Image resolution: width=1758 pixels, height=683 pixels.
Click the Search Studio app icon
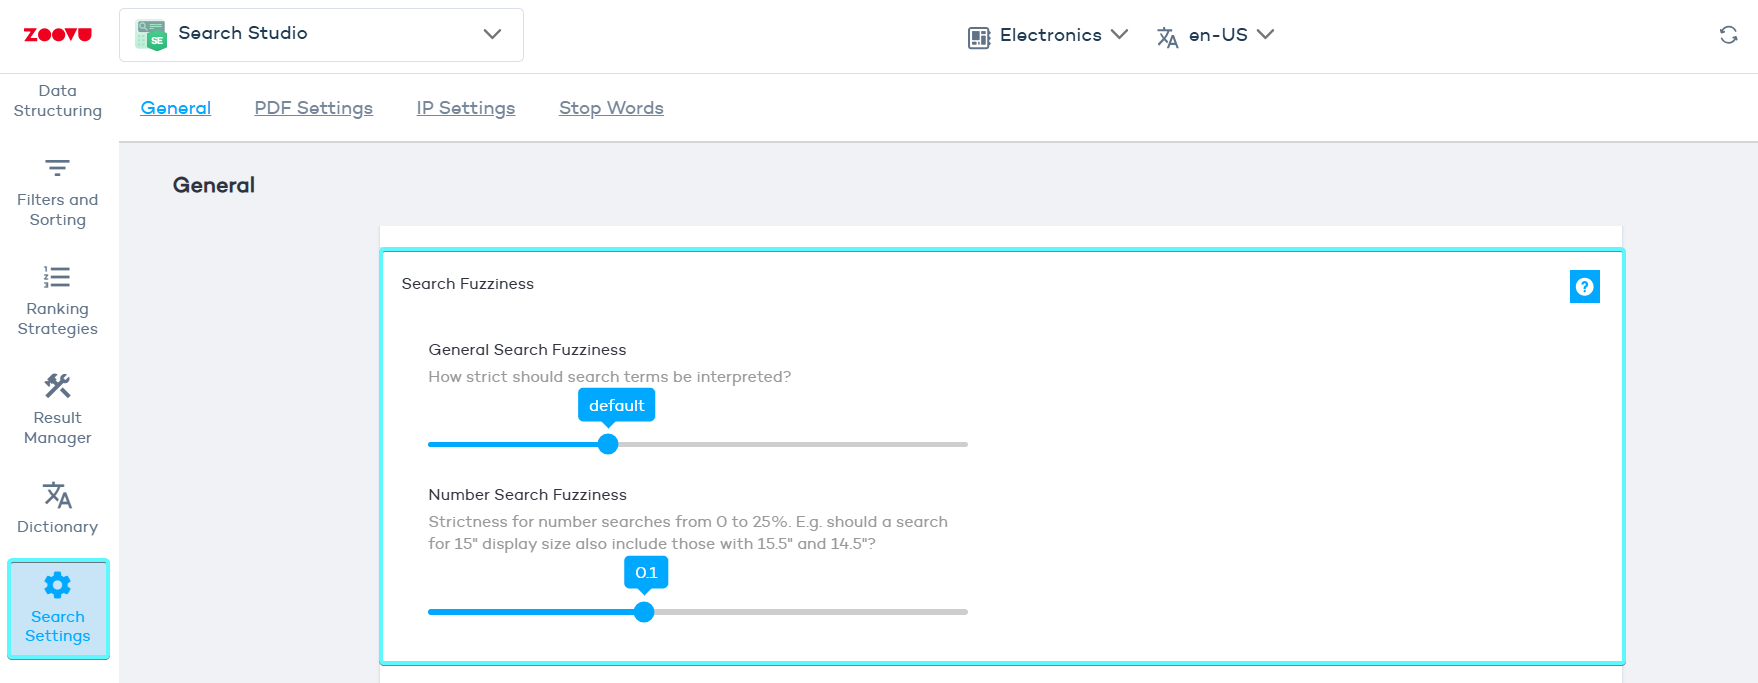click(x=151, y=35)
